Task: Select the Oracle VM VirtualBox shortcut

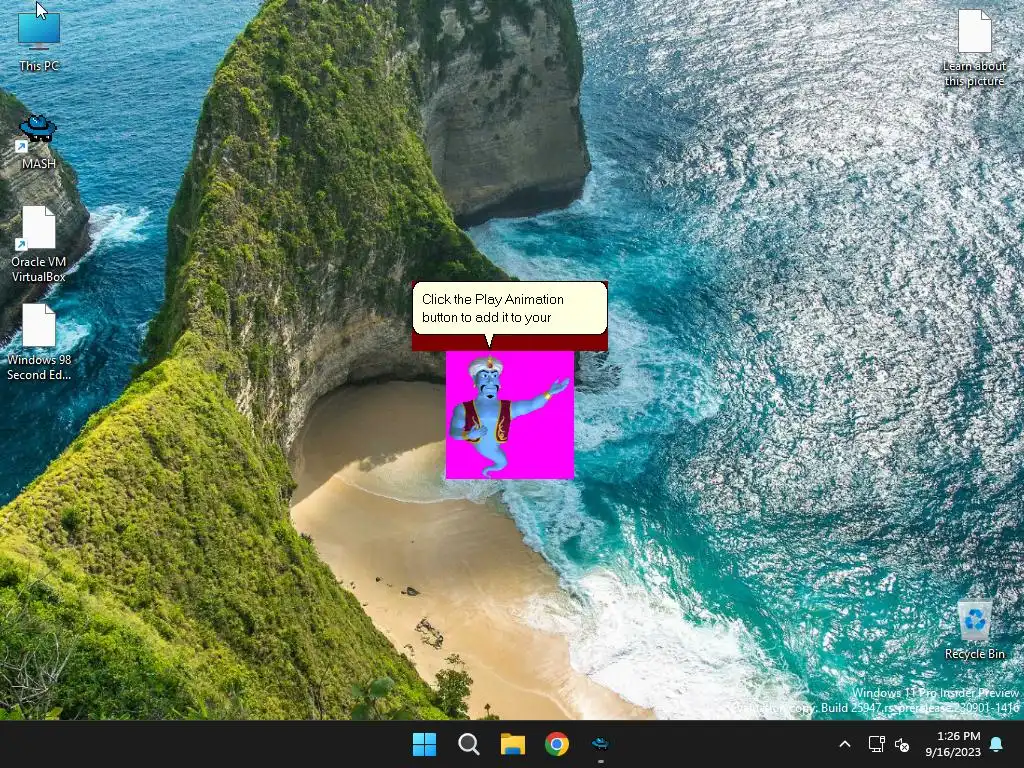Action: 39,244
